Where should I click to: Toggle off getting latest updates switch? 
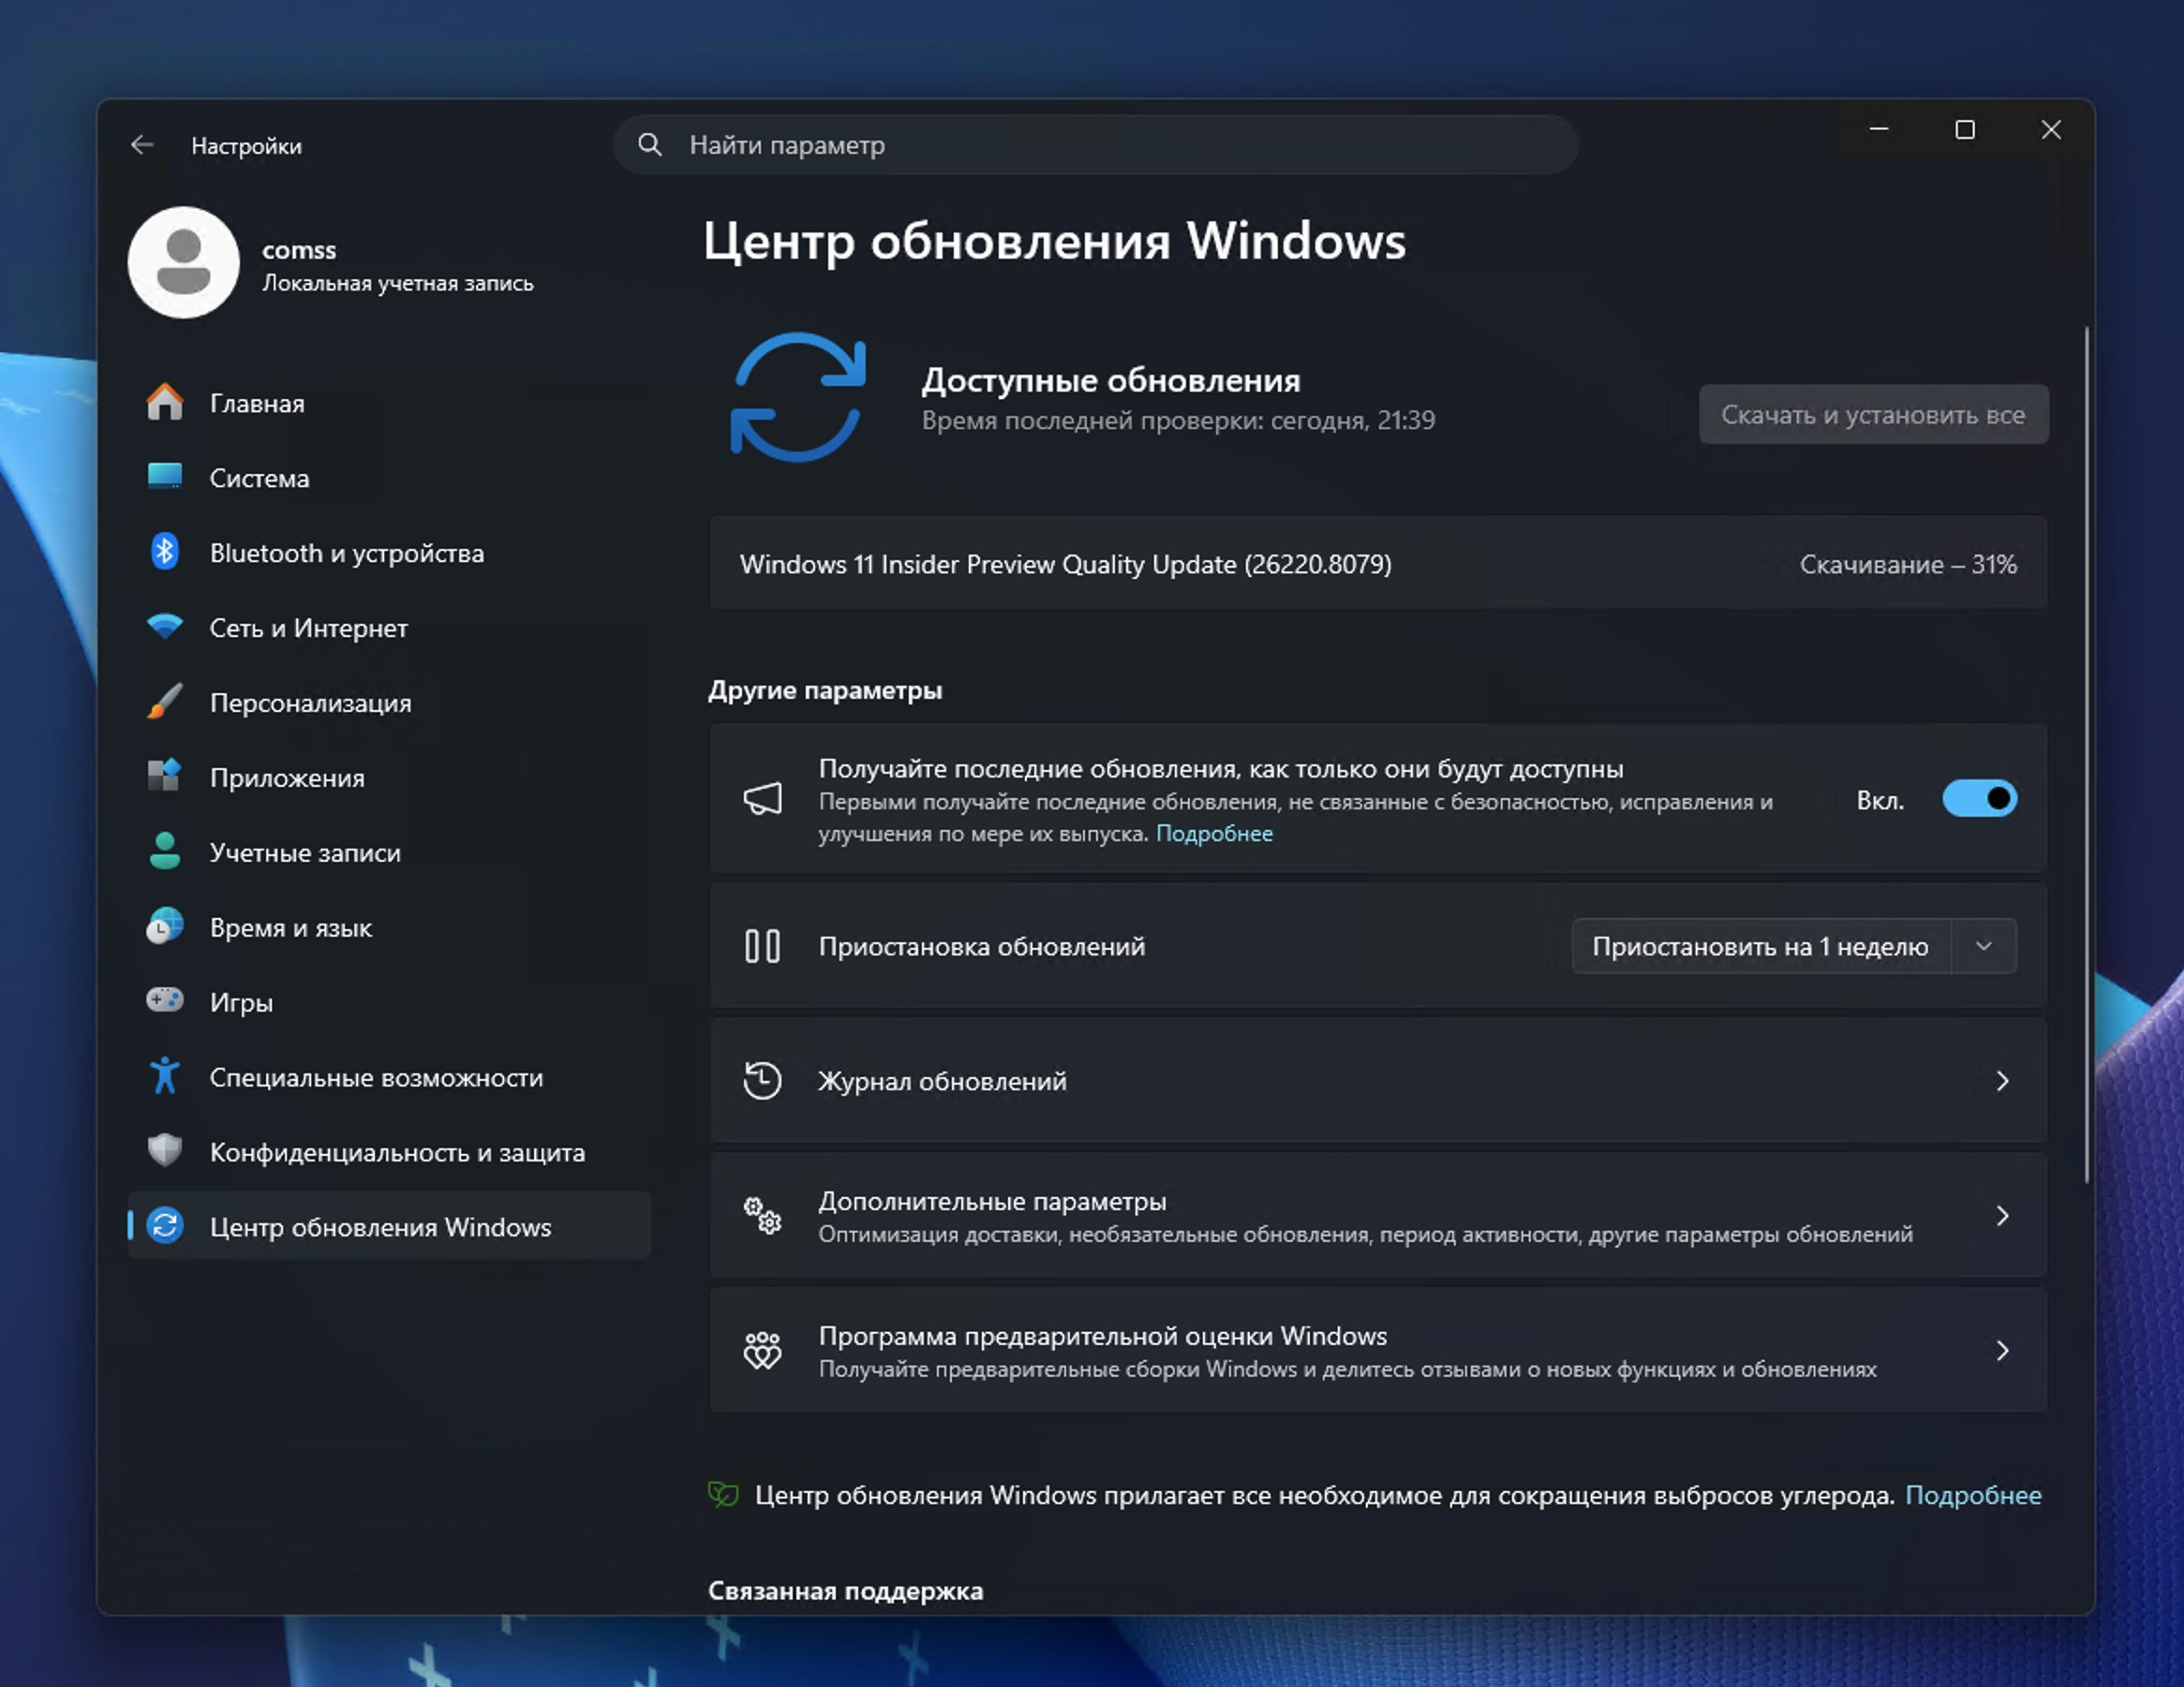(1980, 799)
